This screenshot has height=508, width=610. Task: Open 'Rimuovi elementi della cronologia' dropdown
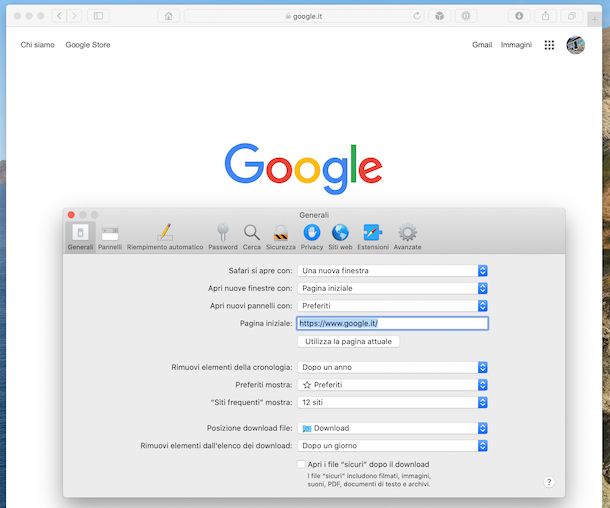pyautogui.click(x=393, y=367)
